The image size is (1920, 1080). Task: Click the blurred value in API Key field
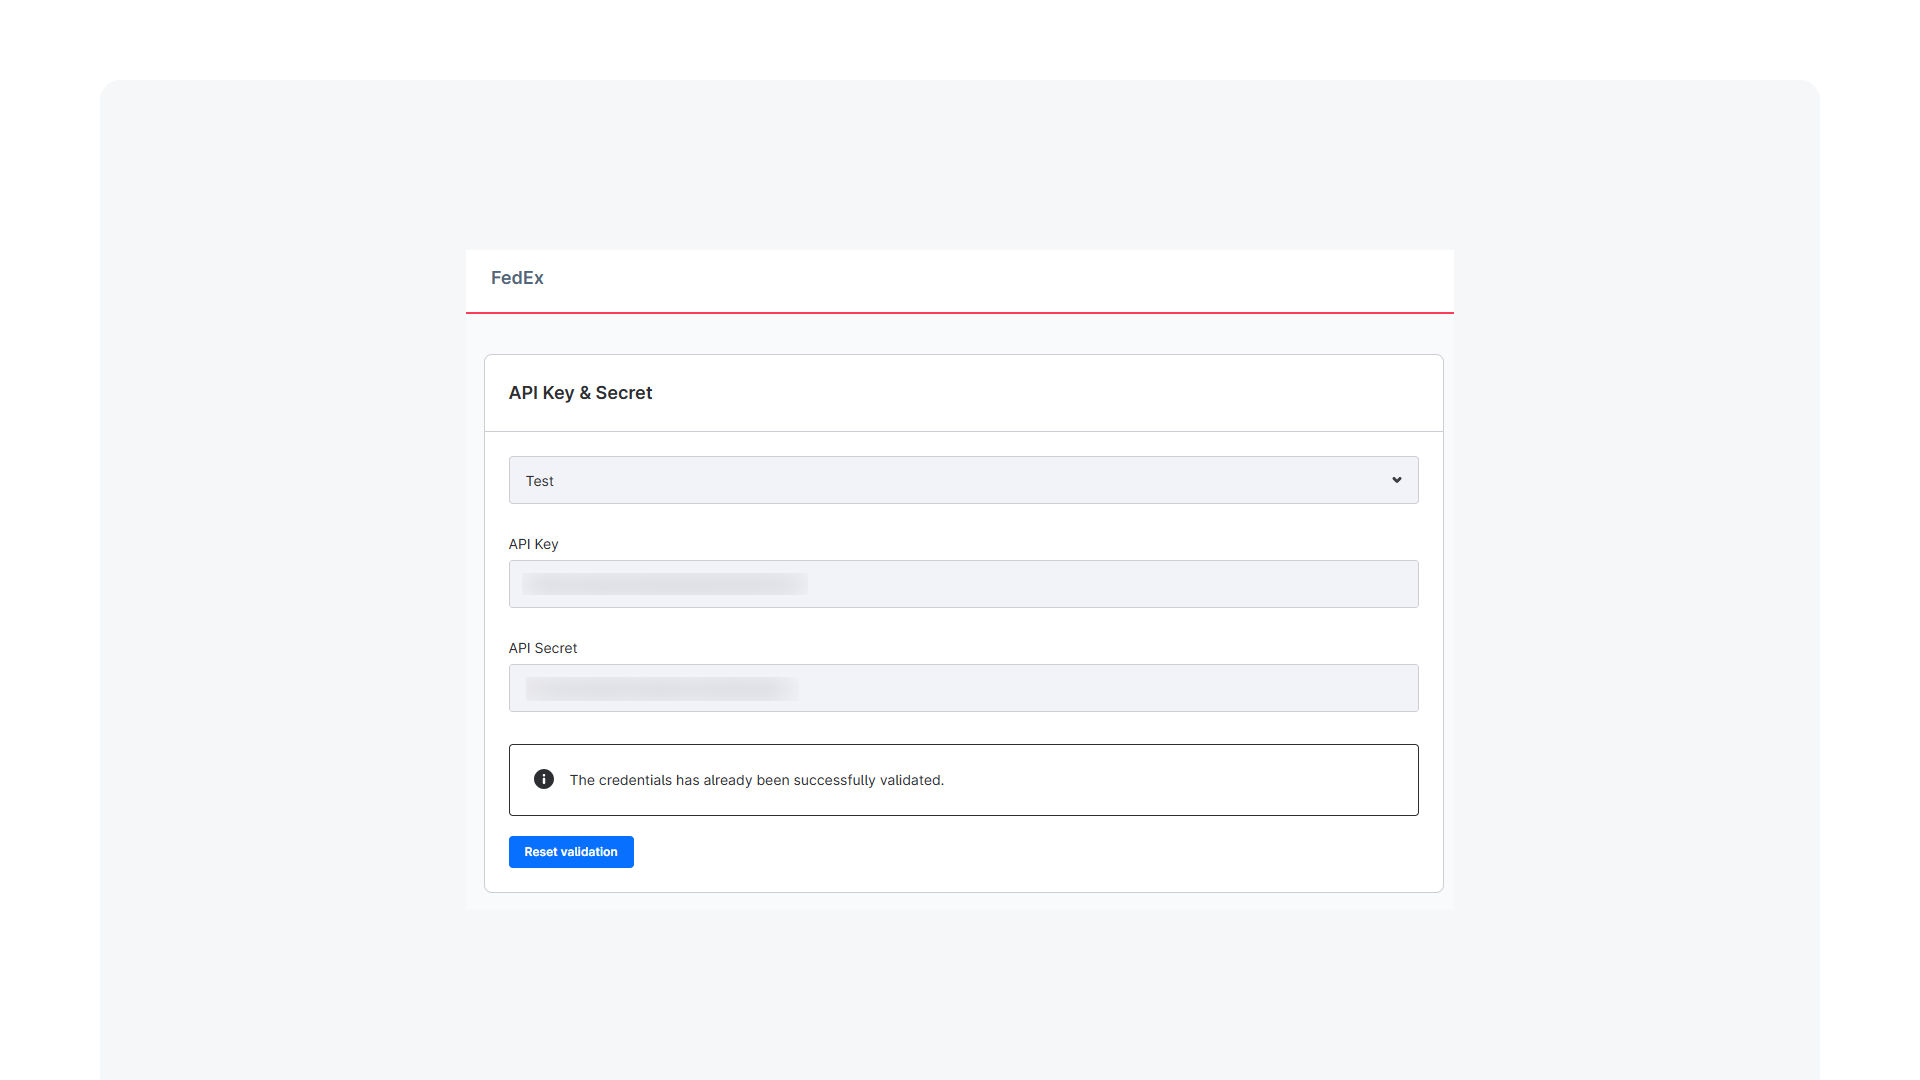[x=665, y=584]
